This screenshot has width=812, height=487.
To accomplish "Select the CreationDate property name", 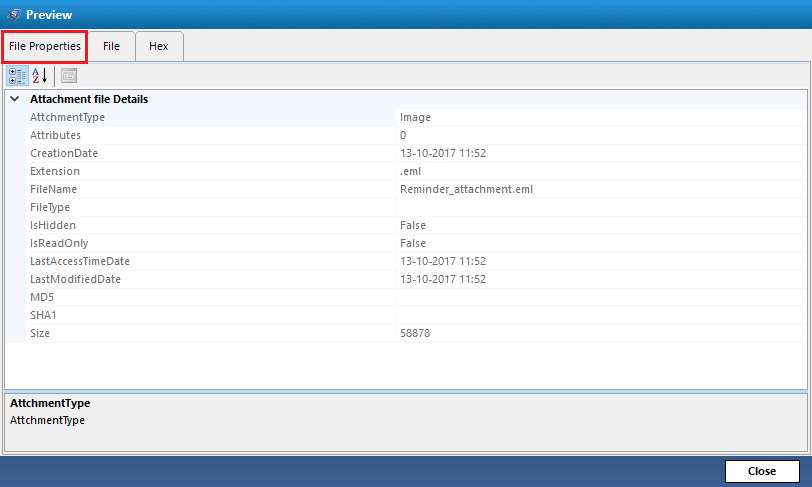I will click(64, 153).
